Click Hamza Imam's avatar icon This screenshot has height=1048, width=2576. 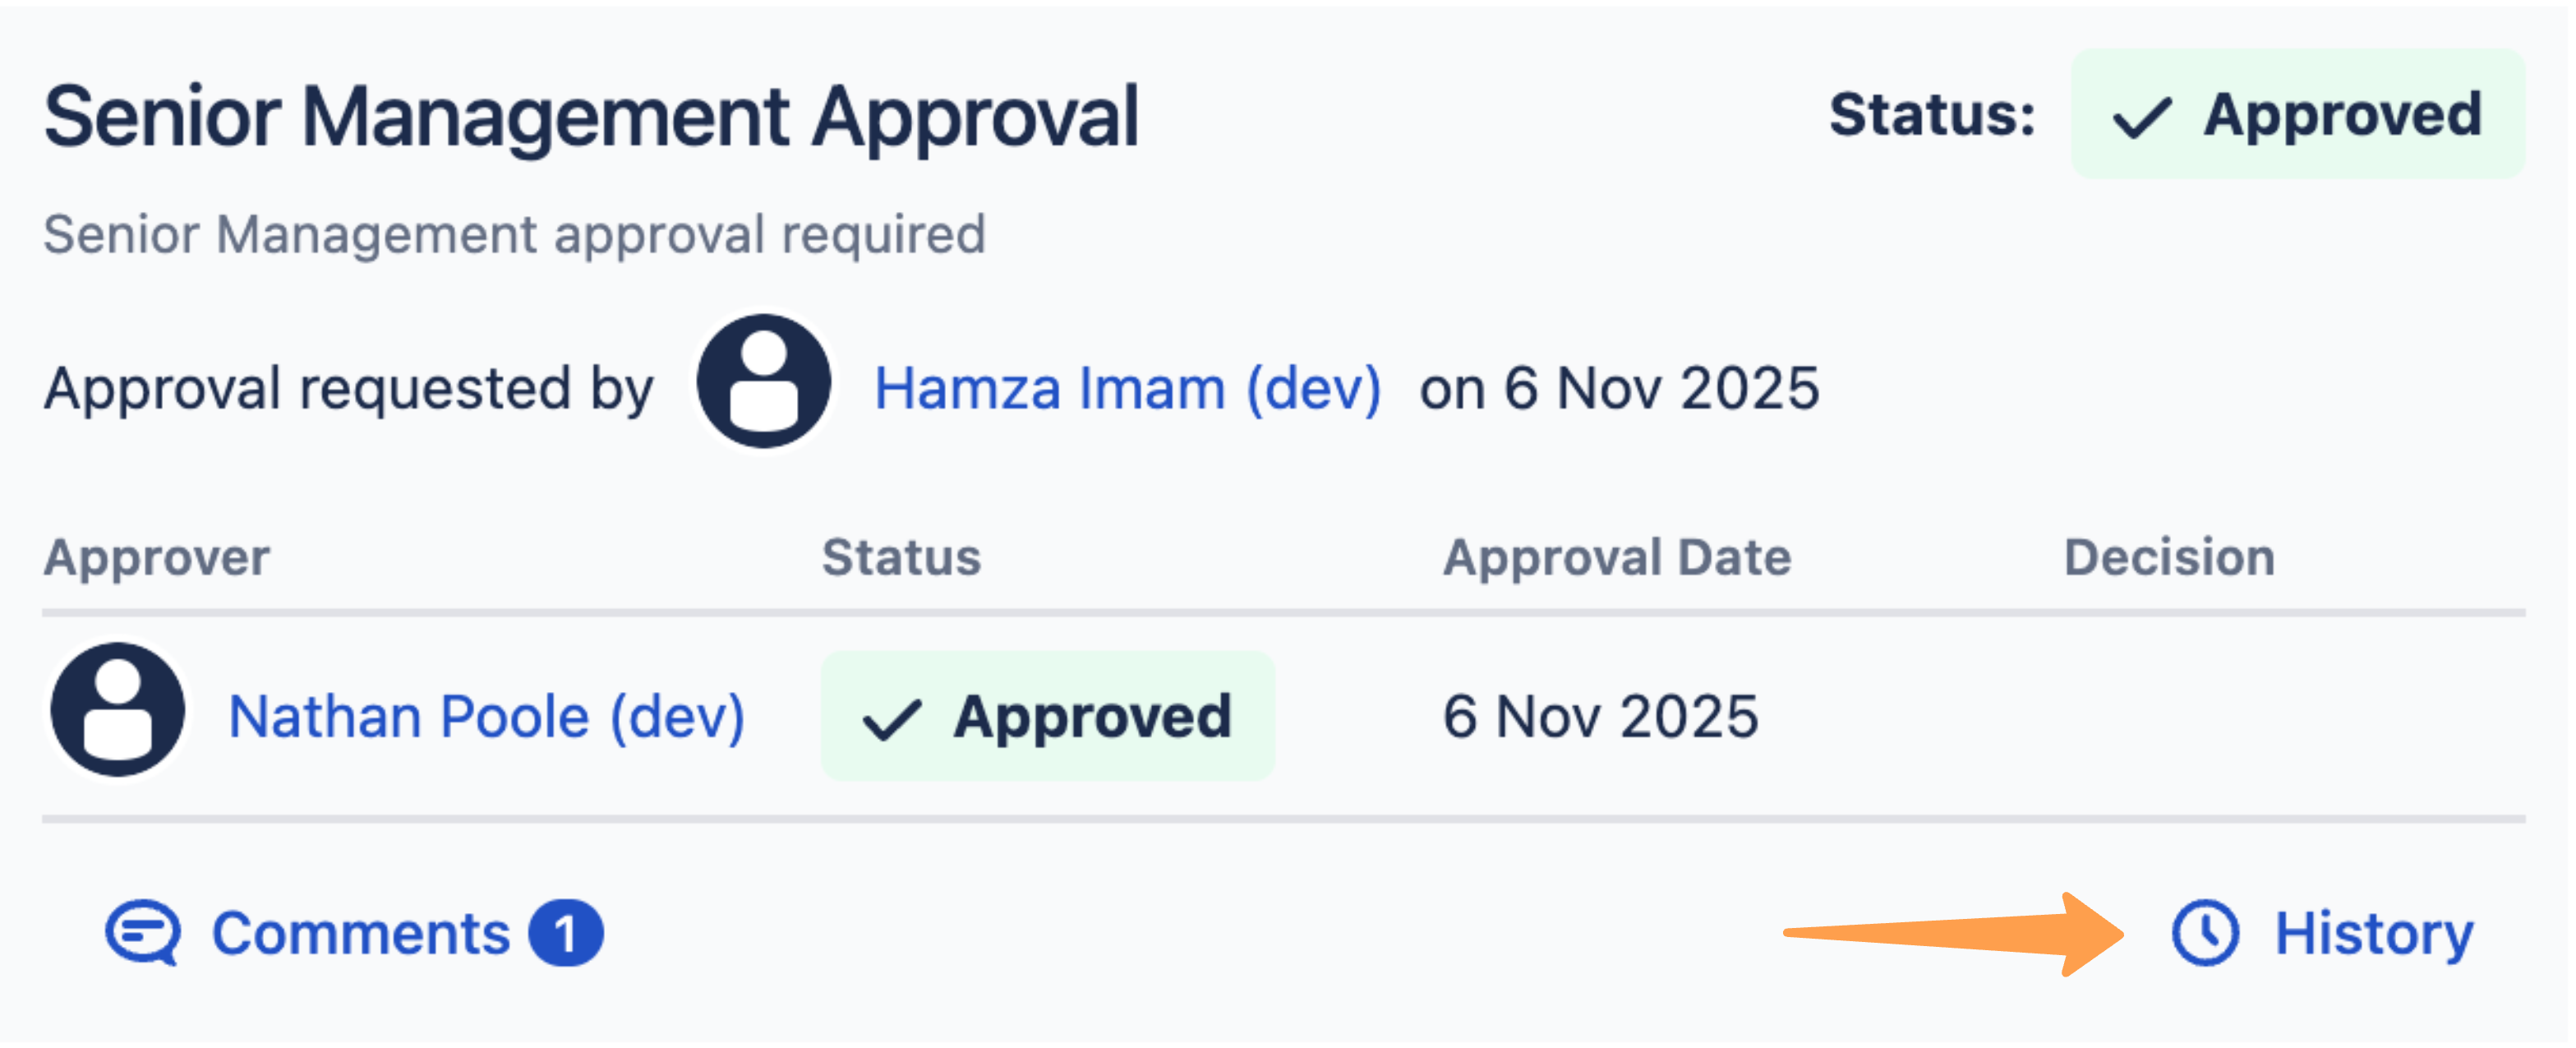[763, 382]
